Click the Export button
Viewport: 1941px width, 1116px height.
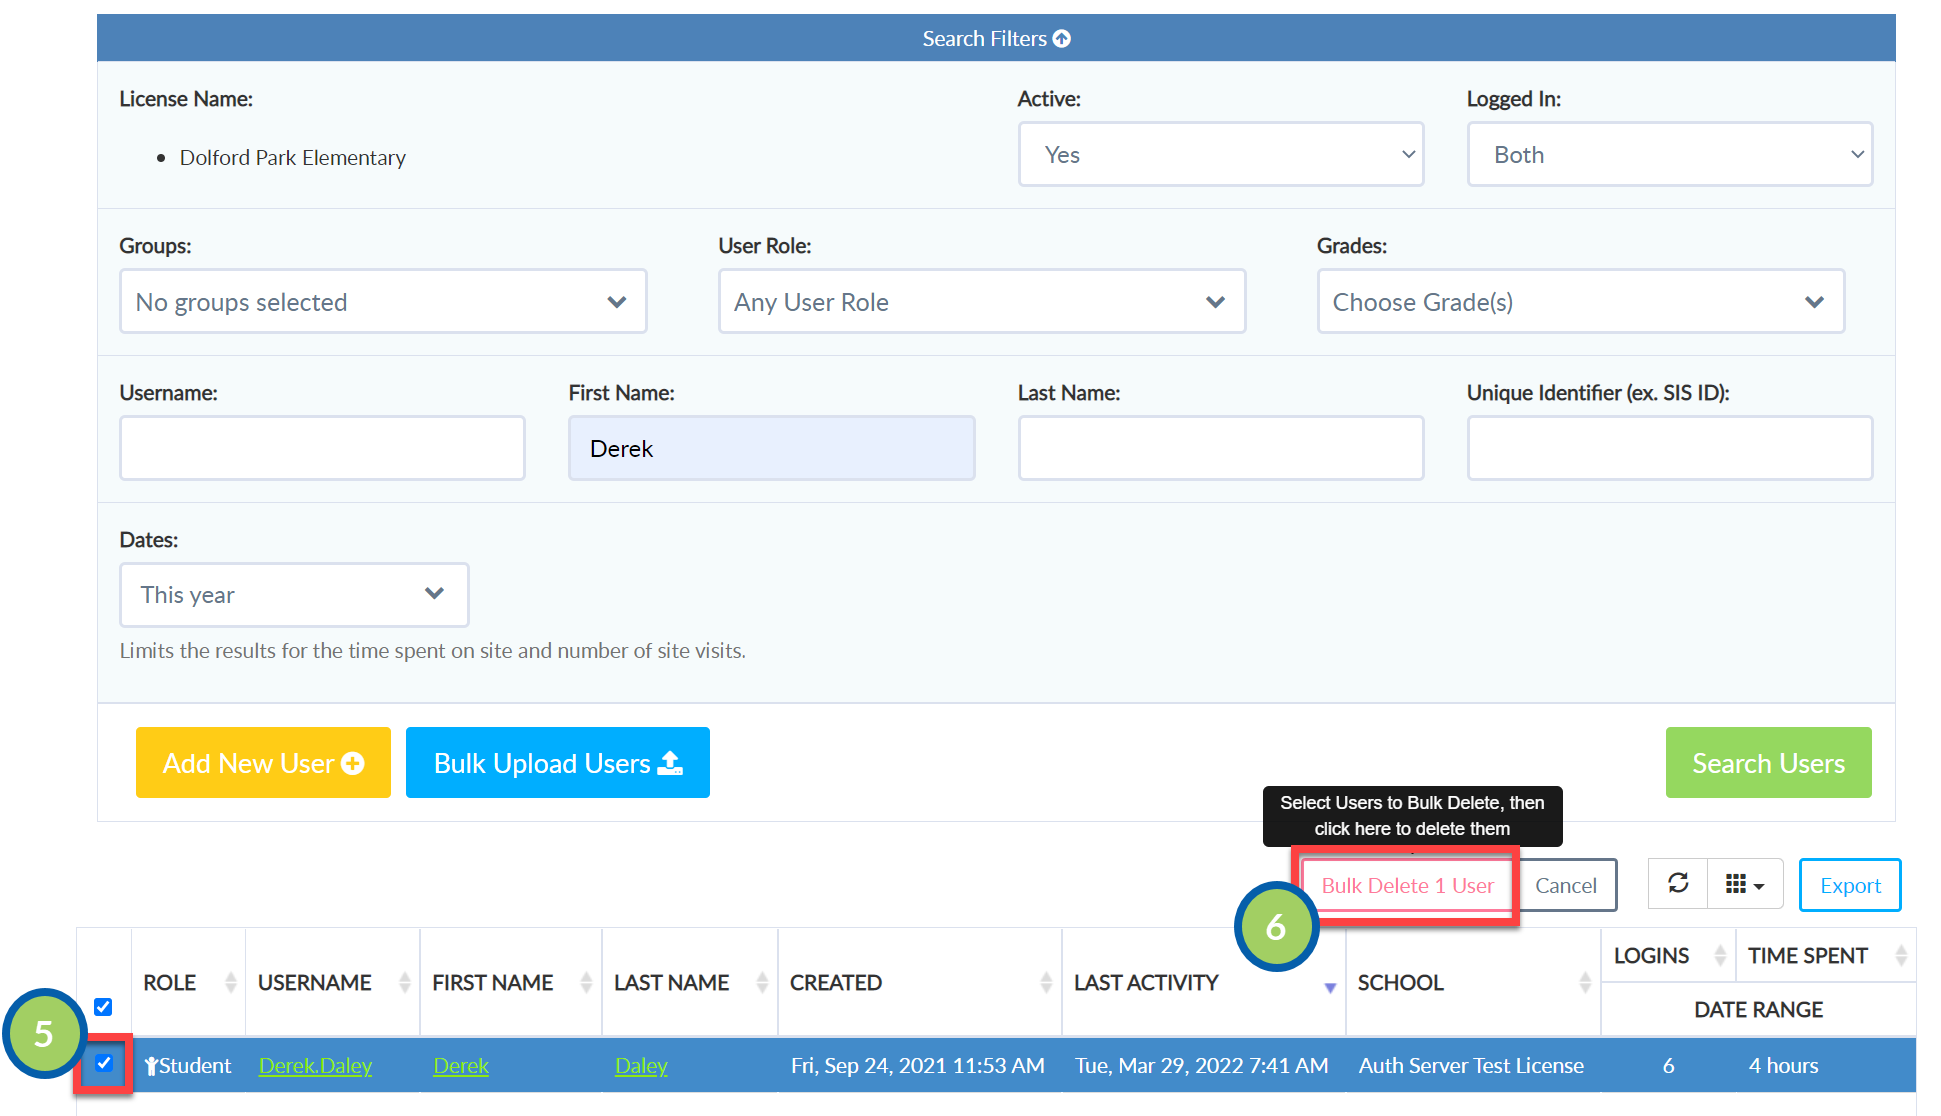point(1850,885)
